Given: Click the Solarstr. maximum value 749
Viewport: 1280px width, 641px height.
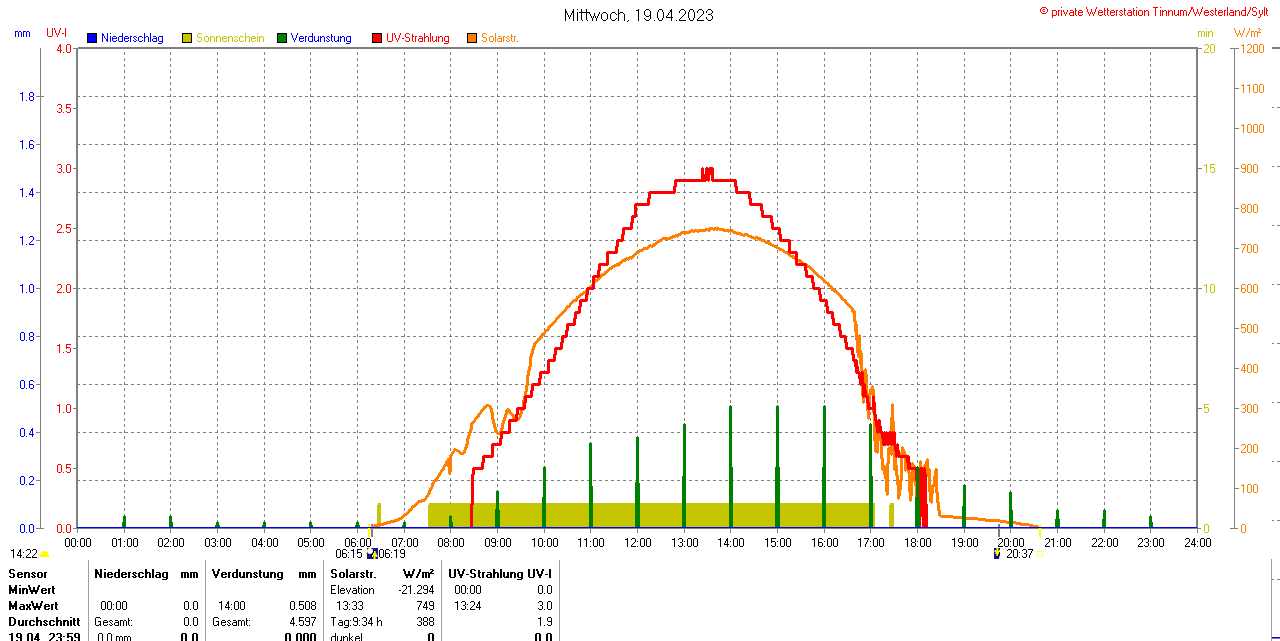Looking at the screenshot, I should [x=425, y=606].
